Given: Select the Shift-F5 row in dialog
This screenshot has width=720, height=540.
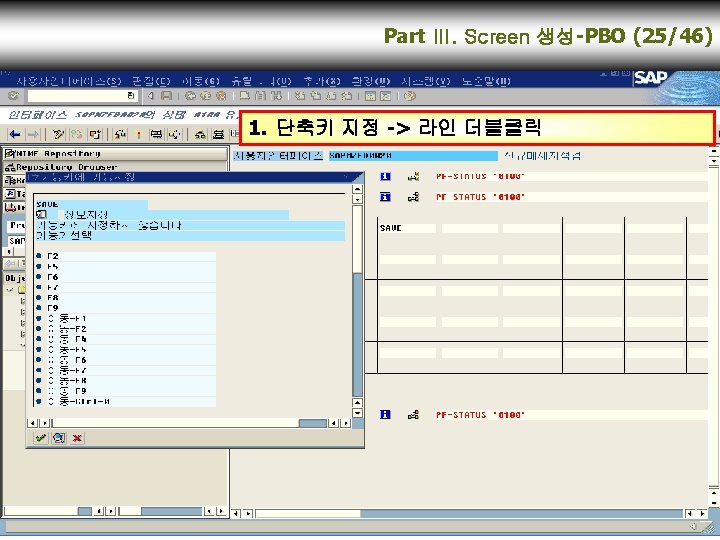Looking at the screenshot, I should (x=125, y=349).
